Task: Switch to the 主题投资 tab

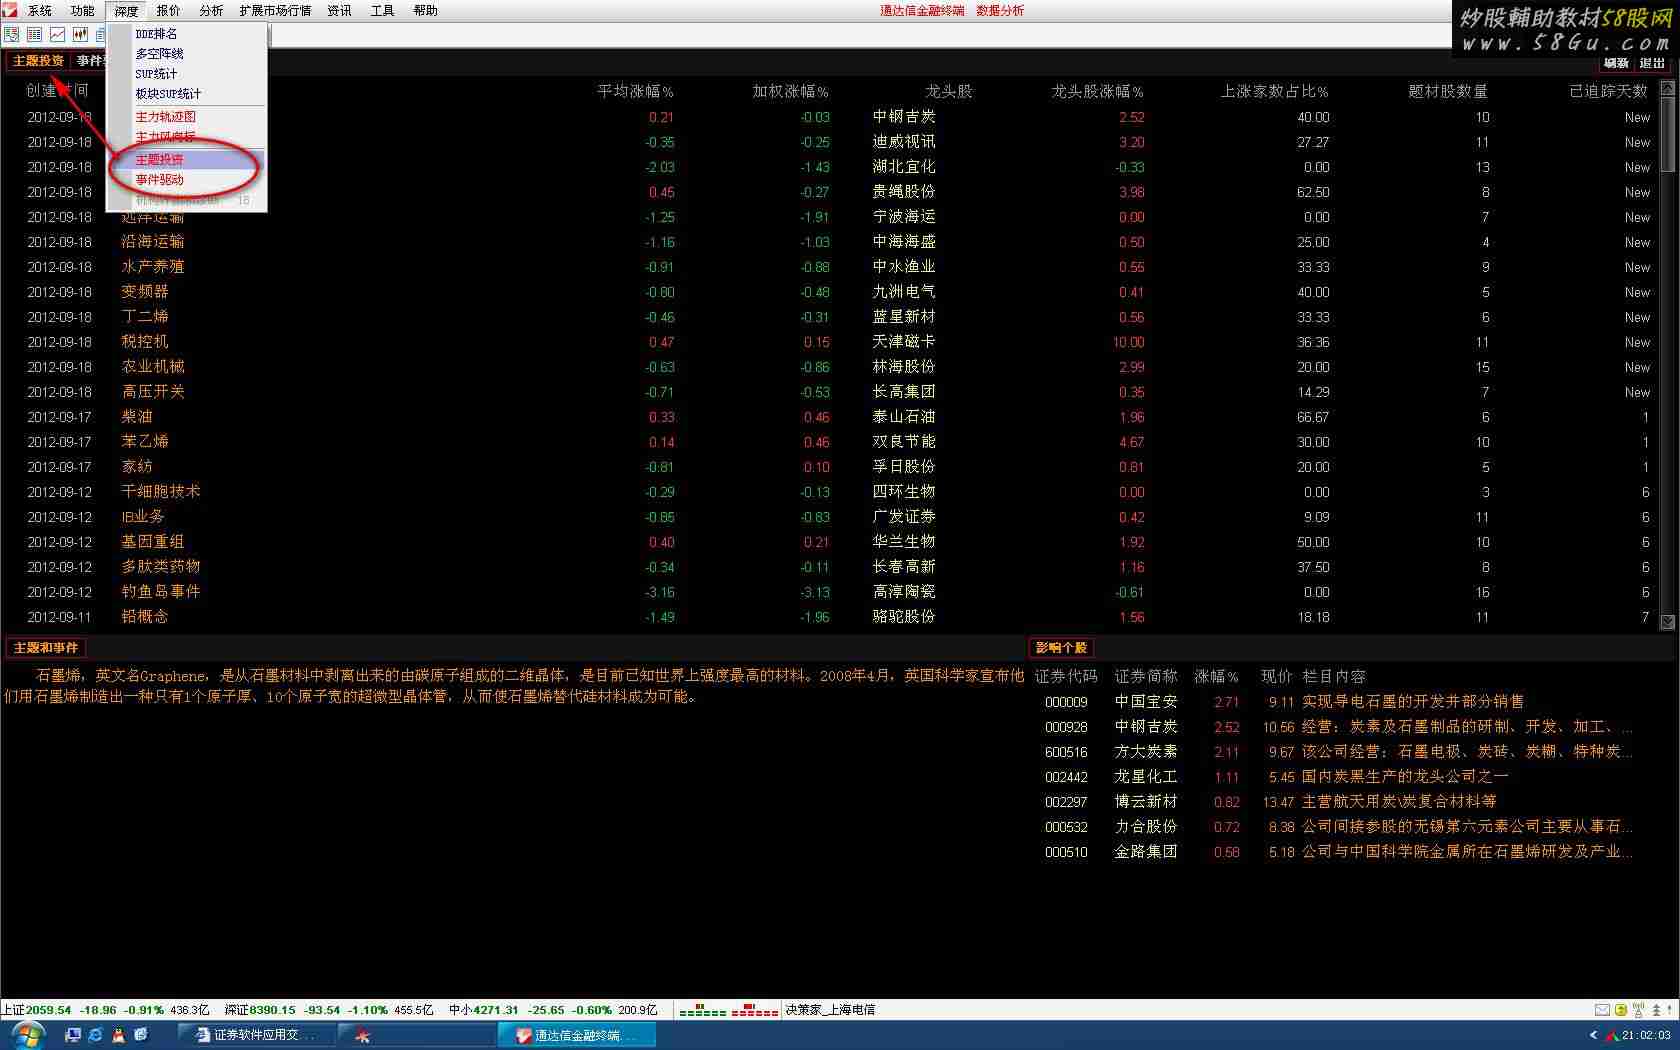Action: click(38, 61)
